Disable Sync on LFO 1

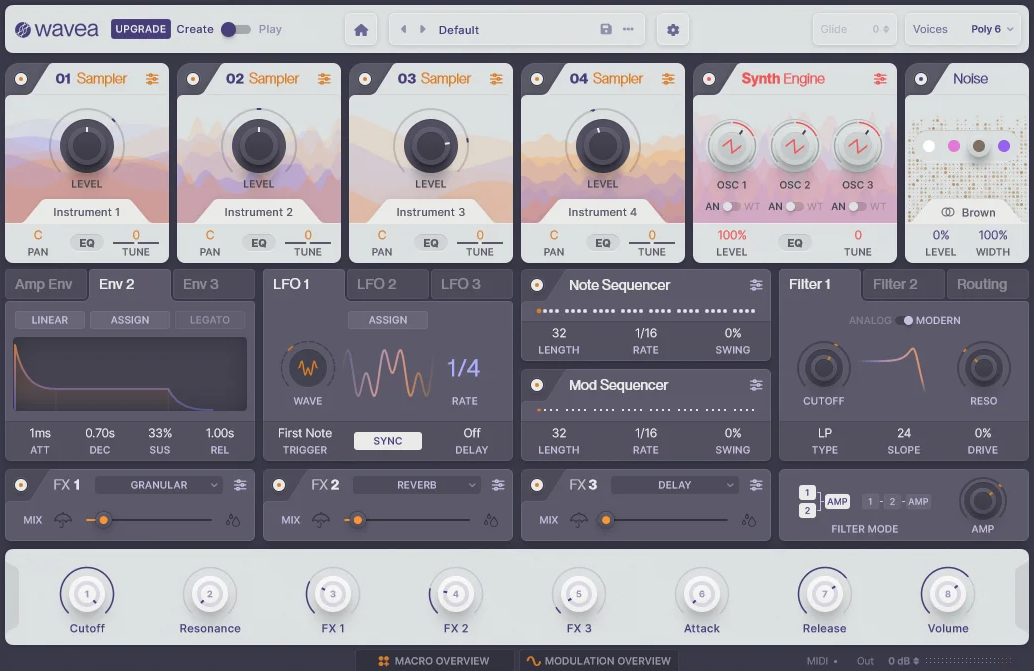pos(387,440)
